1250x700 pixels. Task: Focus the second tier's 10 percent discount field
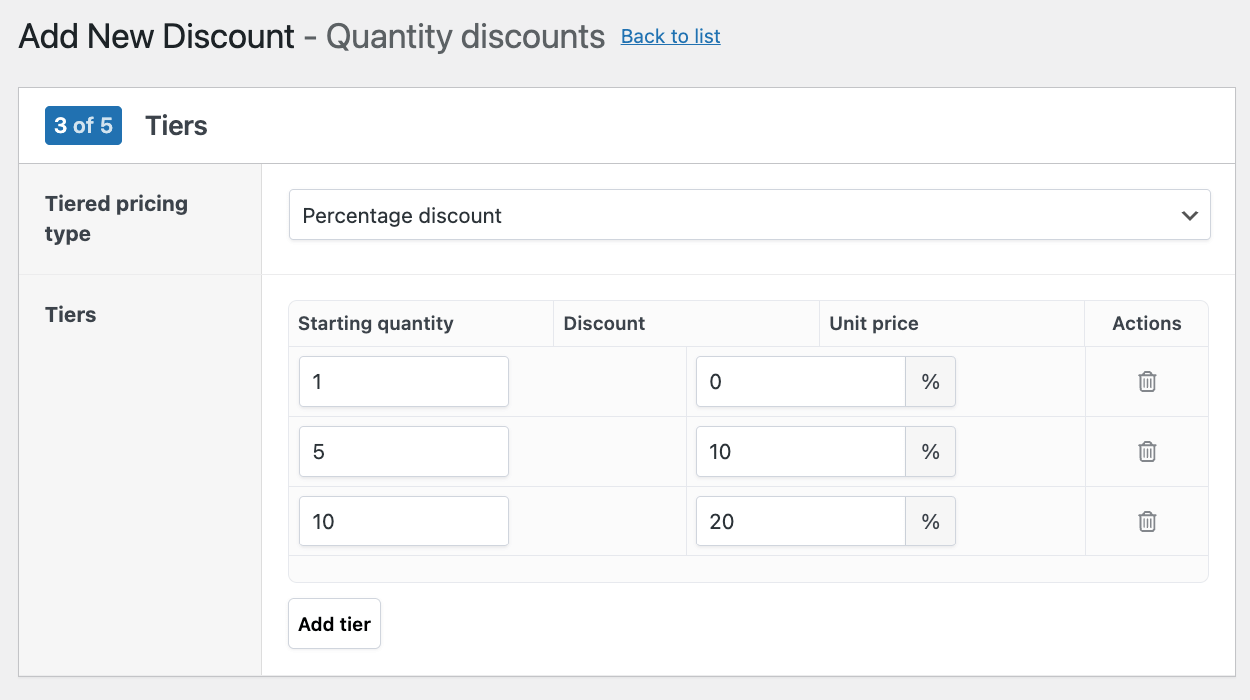coord(800,452)
